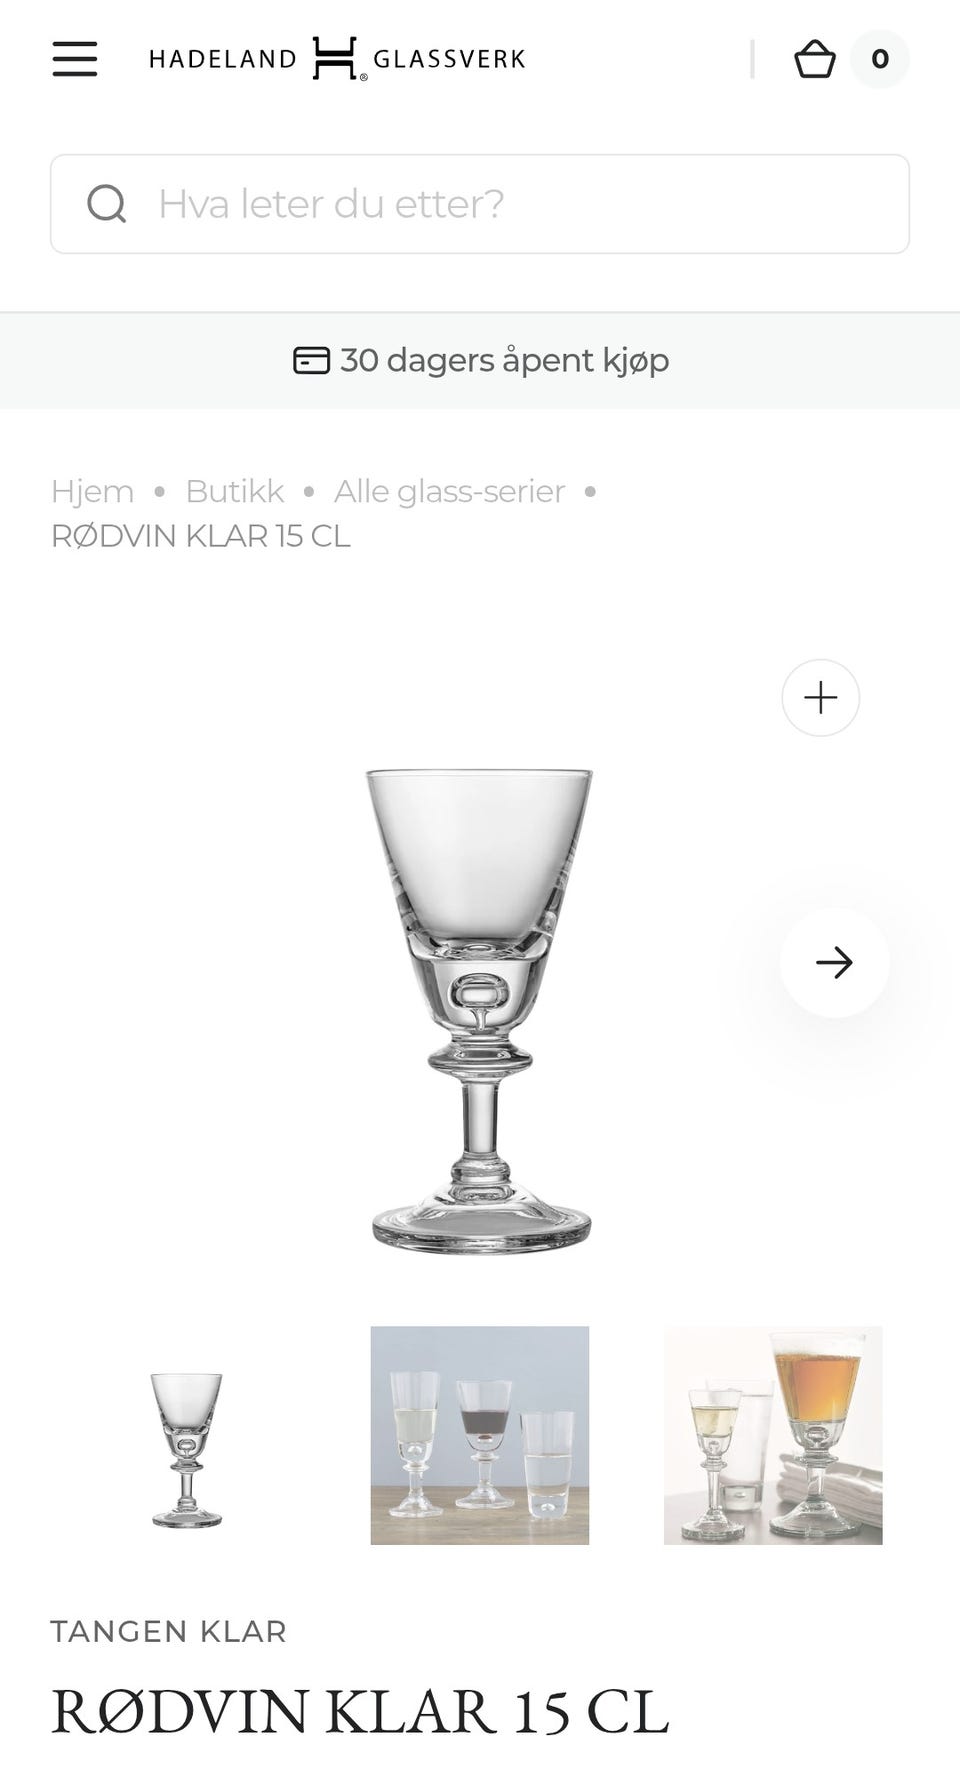Viewport: 960px width, 1769px height.
Task: Select the thumbnail with beer glass
Action: [773, 1435]
